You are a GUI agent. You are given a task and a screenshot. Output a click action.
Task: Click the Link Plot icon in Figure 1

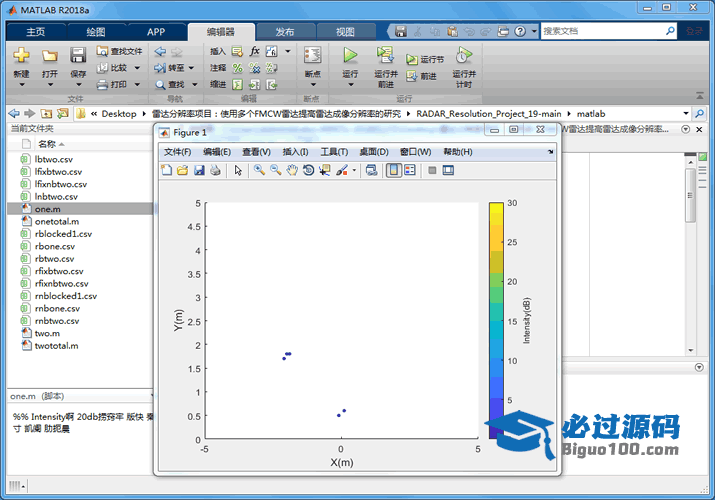coord(372,170)
